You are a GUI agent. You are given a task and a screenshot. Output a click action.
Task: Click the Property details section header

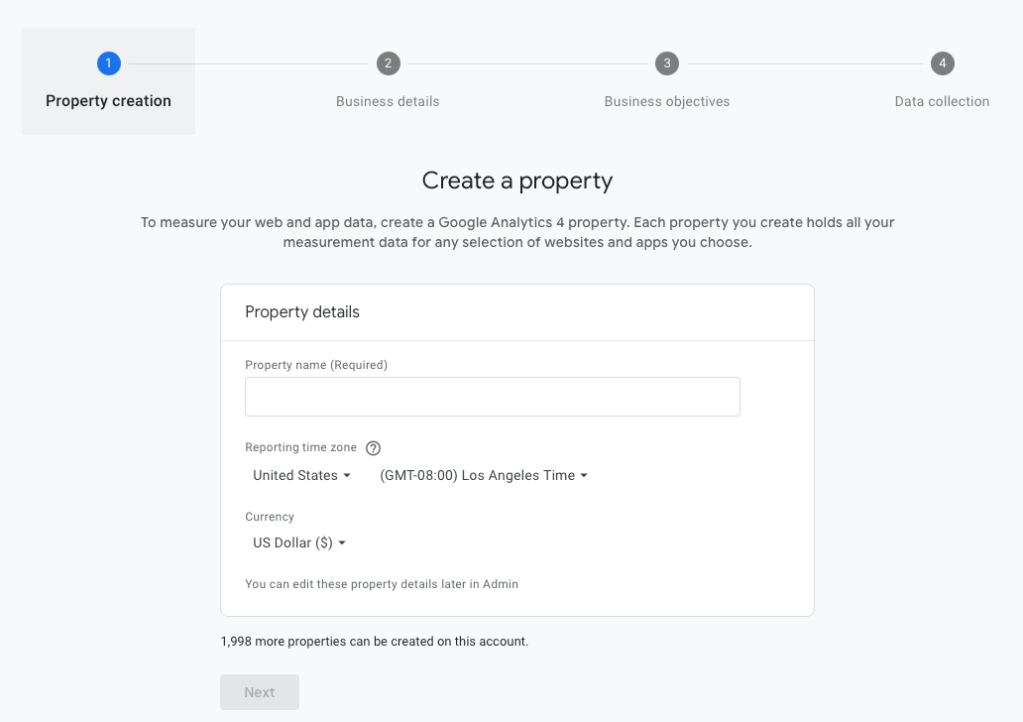(x=302, y=312)
